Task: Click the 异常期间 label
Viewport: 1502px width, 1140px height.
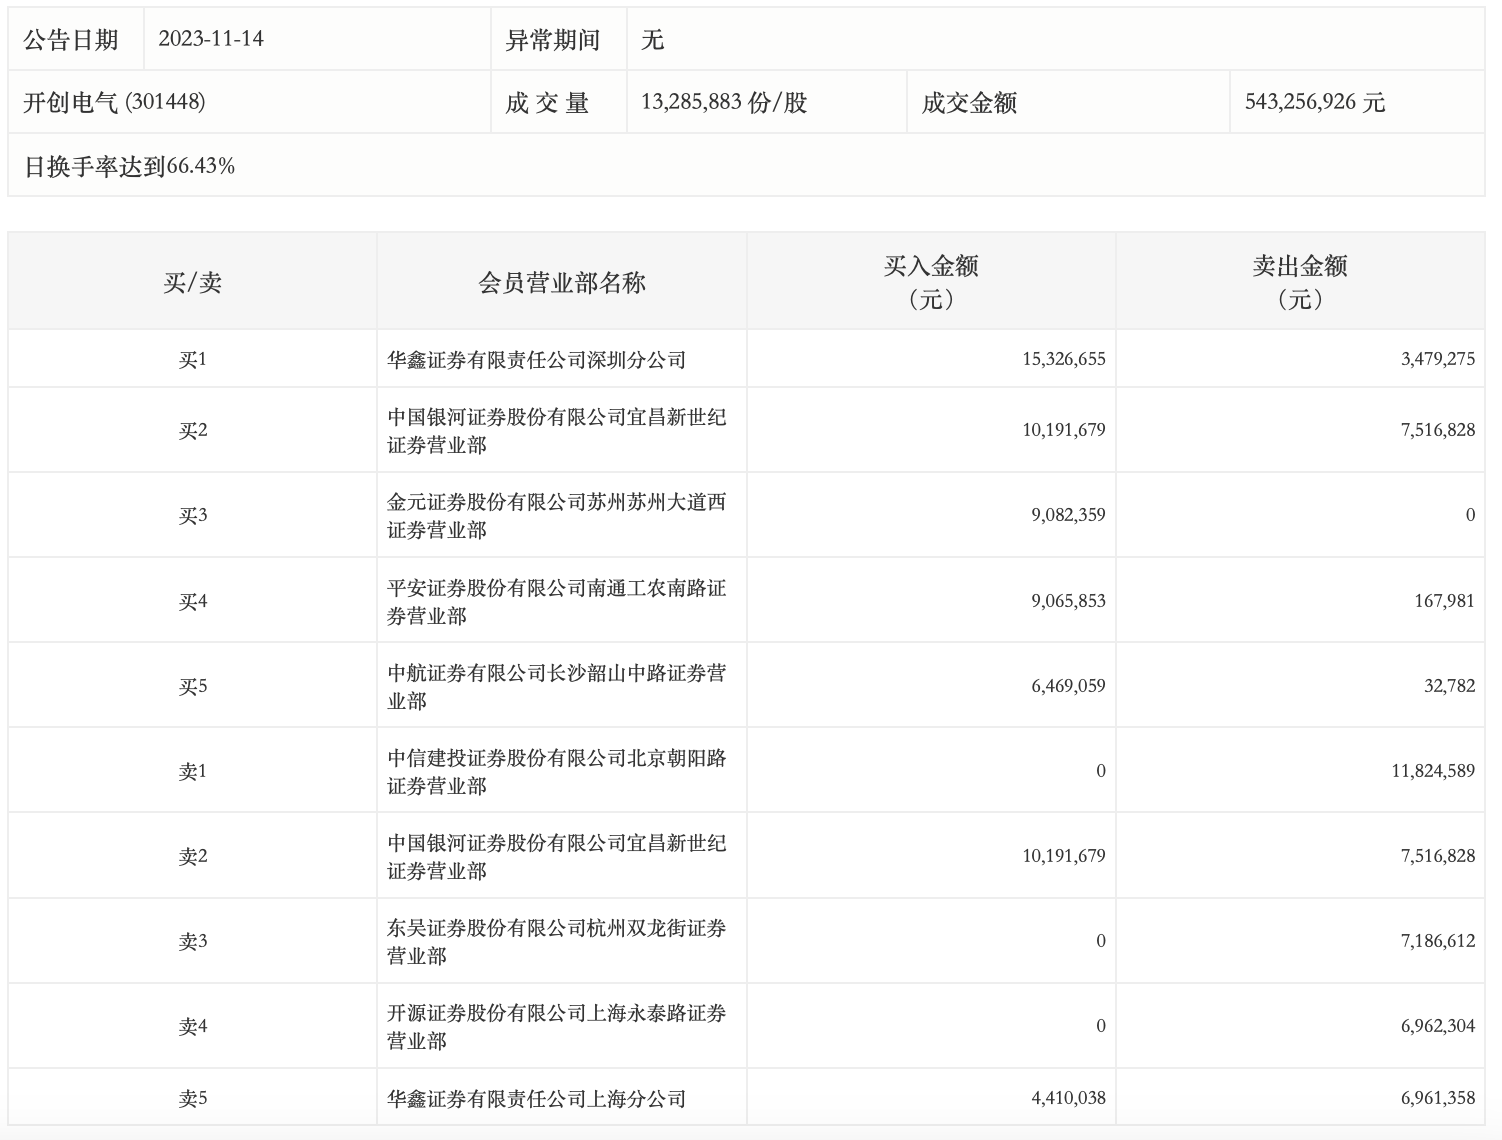Action: (553, 40)
